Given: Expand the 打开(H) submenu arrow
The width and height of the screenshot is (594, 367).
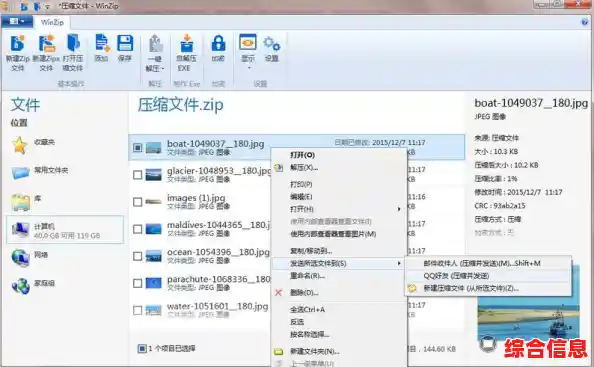Looking at the screenshot, I should click(x=399, y=209).
